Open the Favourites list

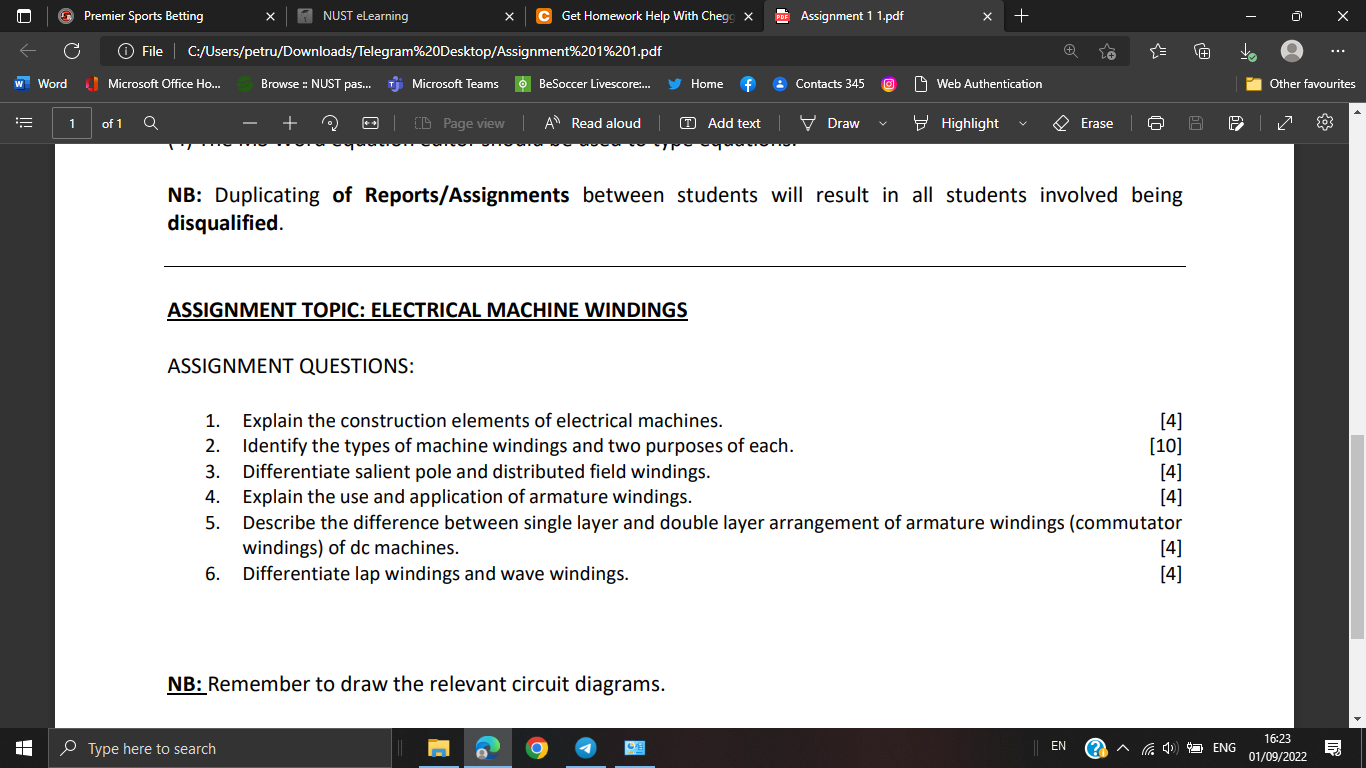(1158, 51)
